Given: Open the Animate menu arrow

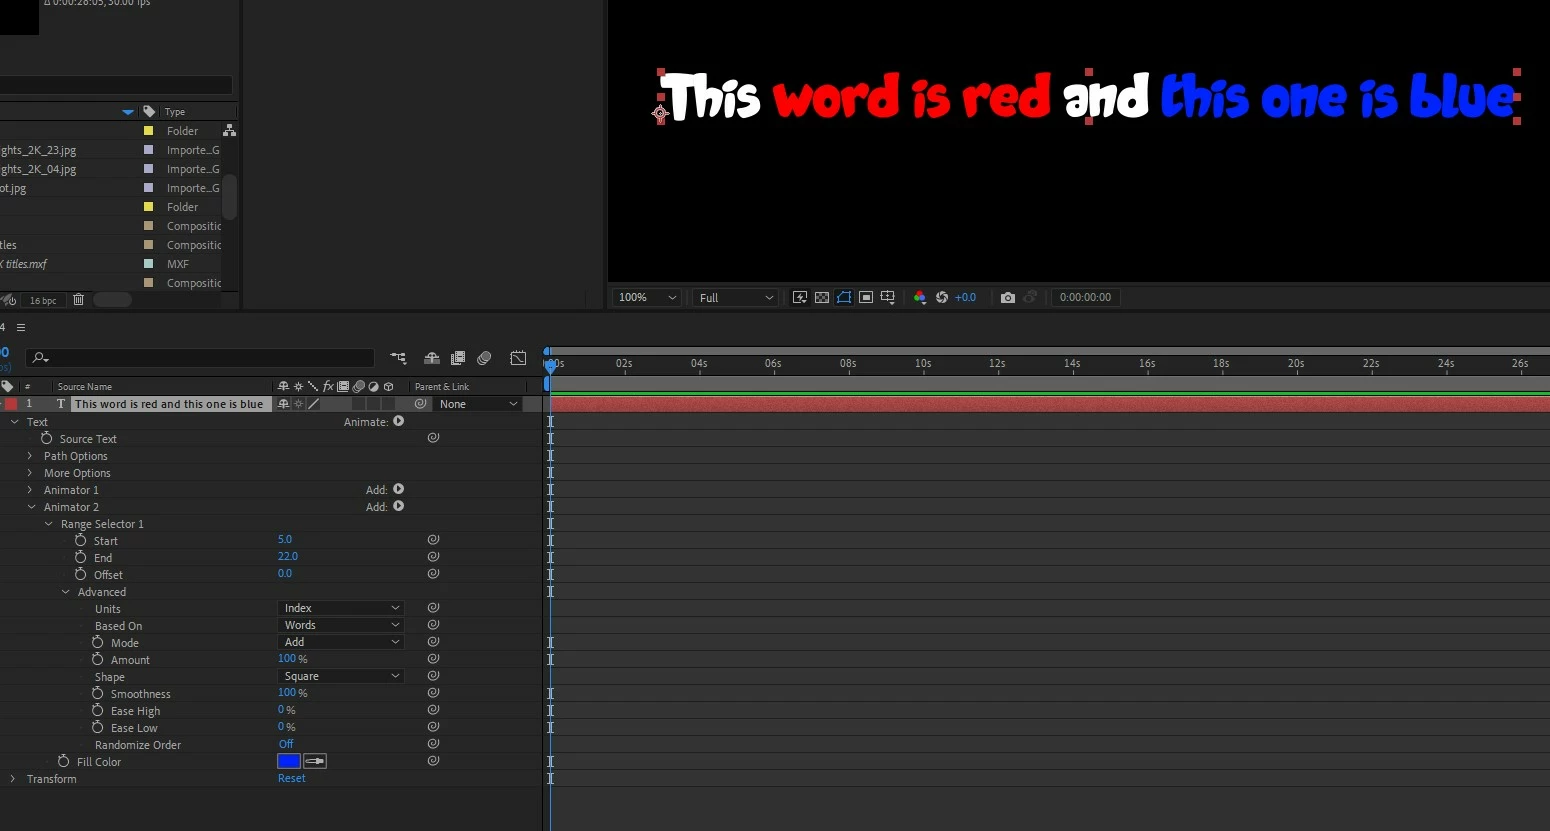Looking at the screenshot, I should pos(399,421).
